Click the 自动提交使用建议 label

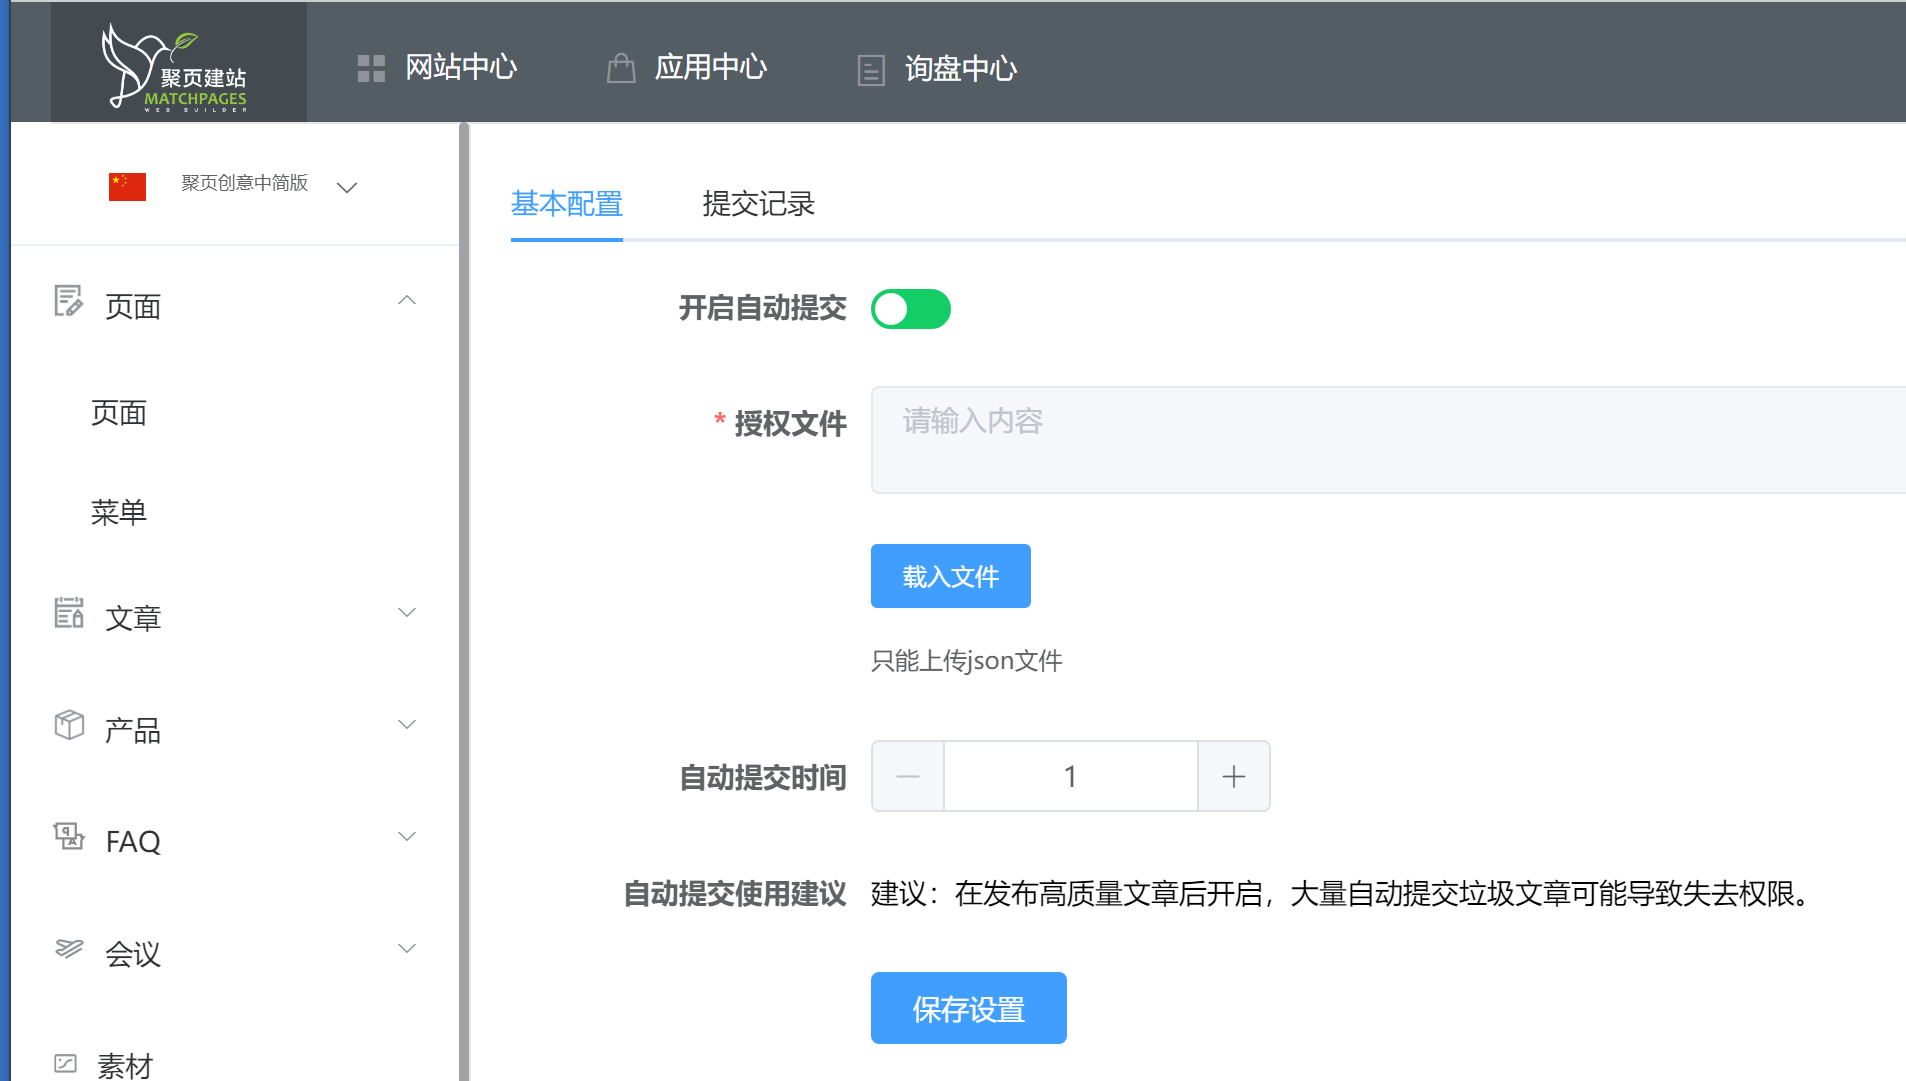click(735, 894)
